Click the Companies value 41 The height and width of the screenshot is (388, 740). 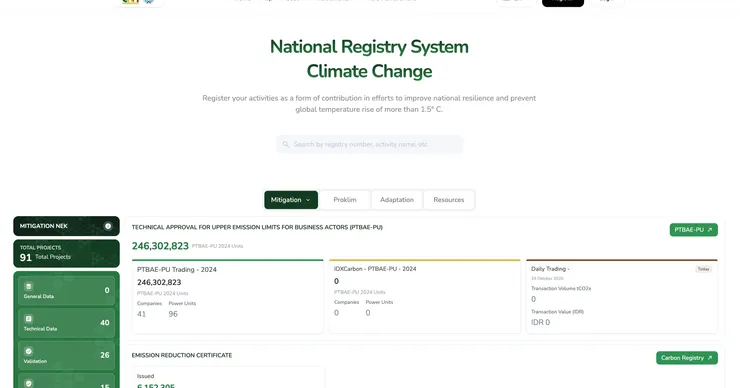coord(142,314)
